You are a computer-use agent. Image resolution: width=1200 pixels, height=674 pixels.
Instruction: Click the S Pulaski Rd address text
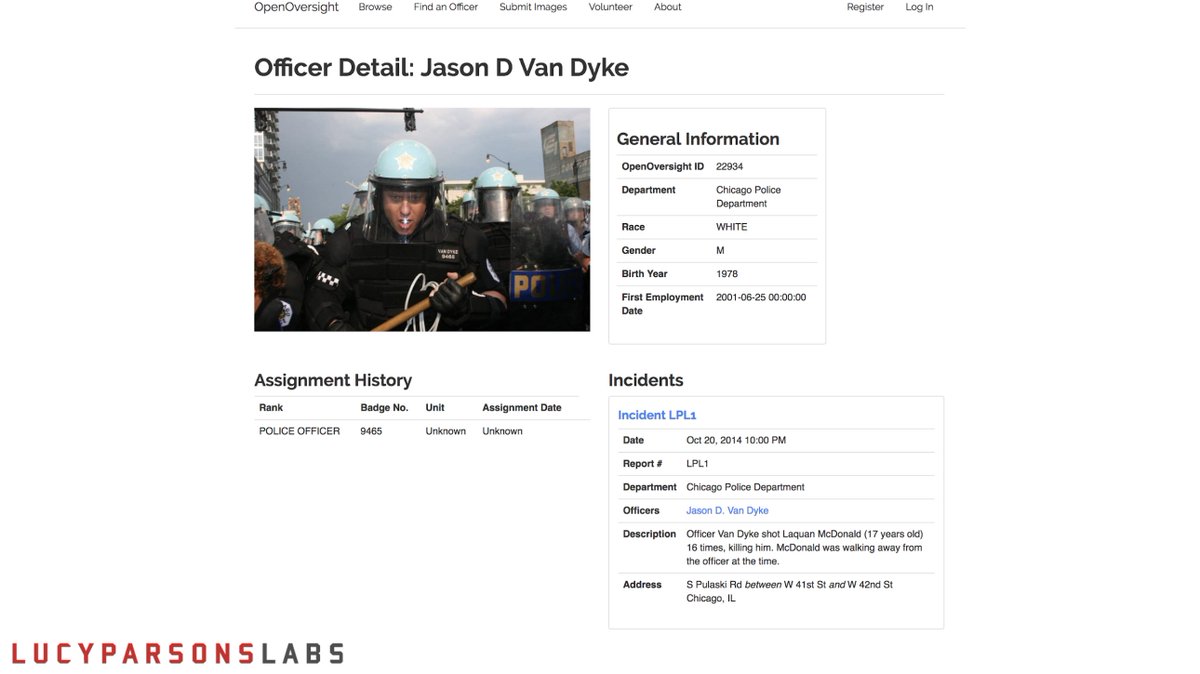point(789,592)
